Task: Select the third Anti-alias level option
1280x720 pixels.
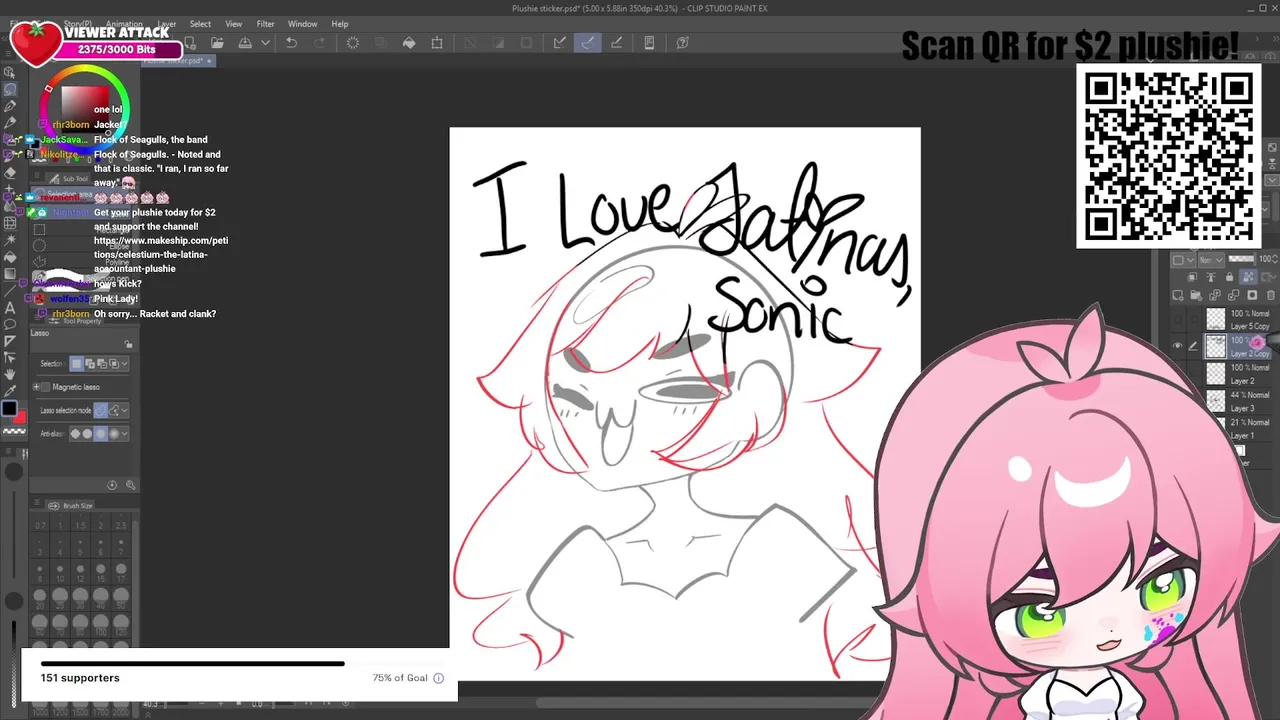Action: click(x=100, y=434)
